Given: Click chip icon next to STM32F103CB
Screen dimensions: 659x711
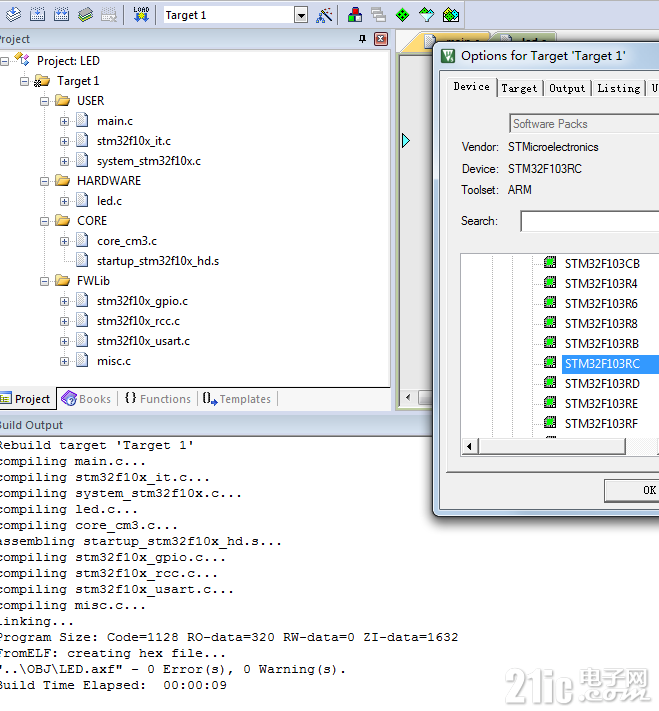Looking at the screenshot, I should [550, 263].
